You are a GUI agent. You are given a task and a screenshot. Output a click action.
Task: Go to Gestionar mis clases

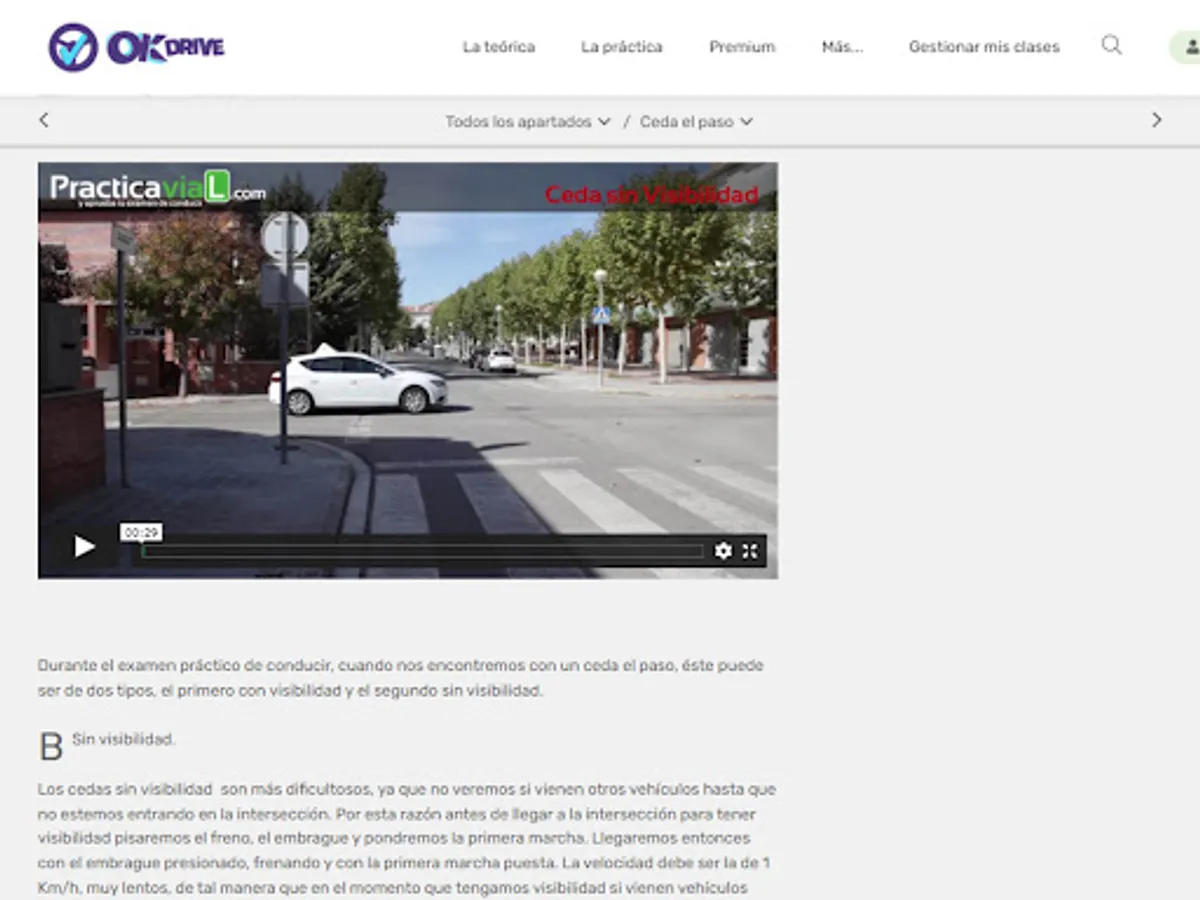pyautogui.click(x=984, y=47)
